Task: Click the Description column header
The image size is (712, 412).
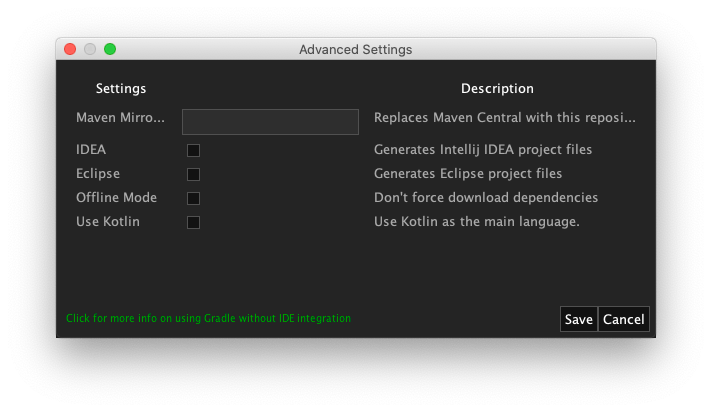Action: 497,89
